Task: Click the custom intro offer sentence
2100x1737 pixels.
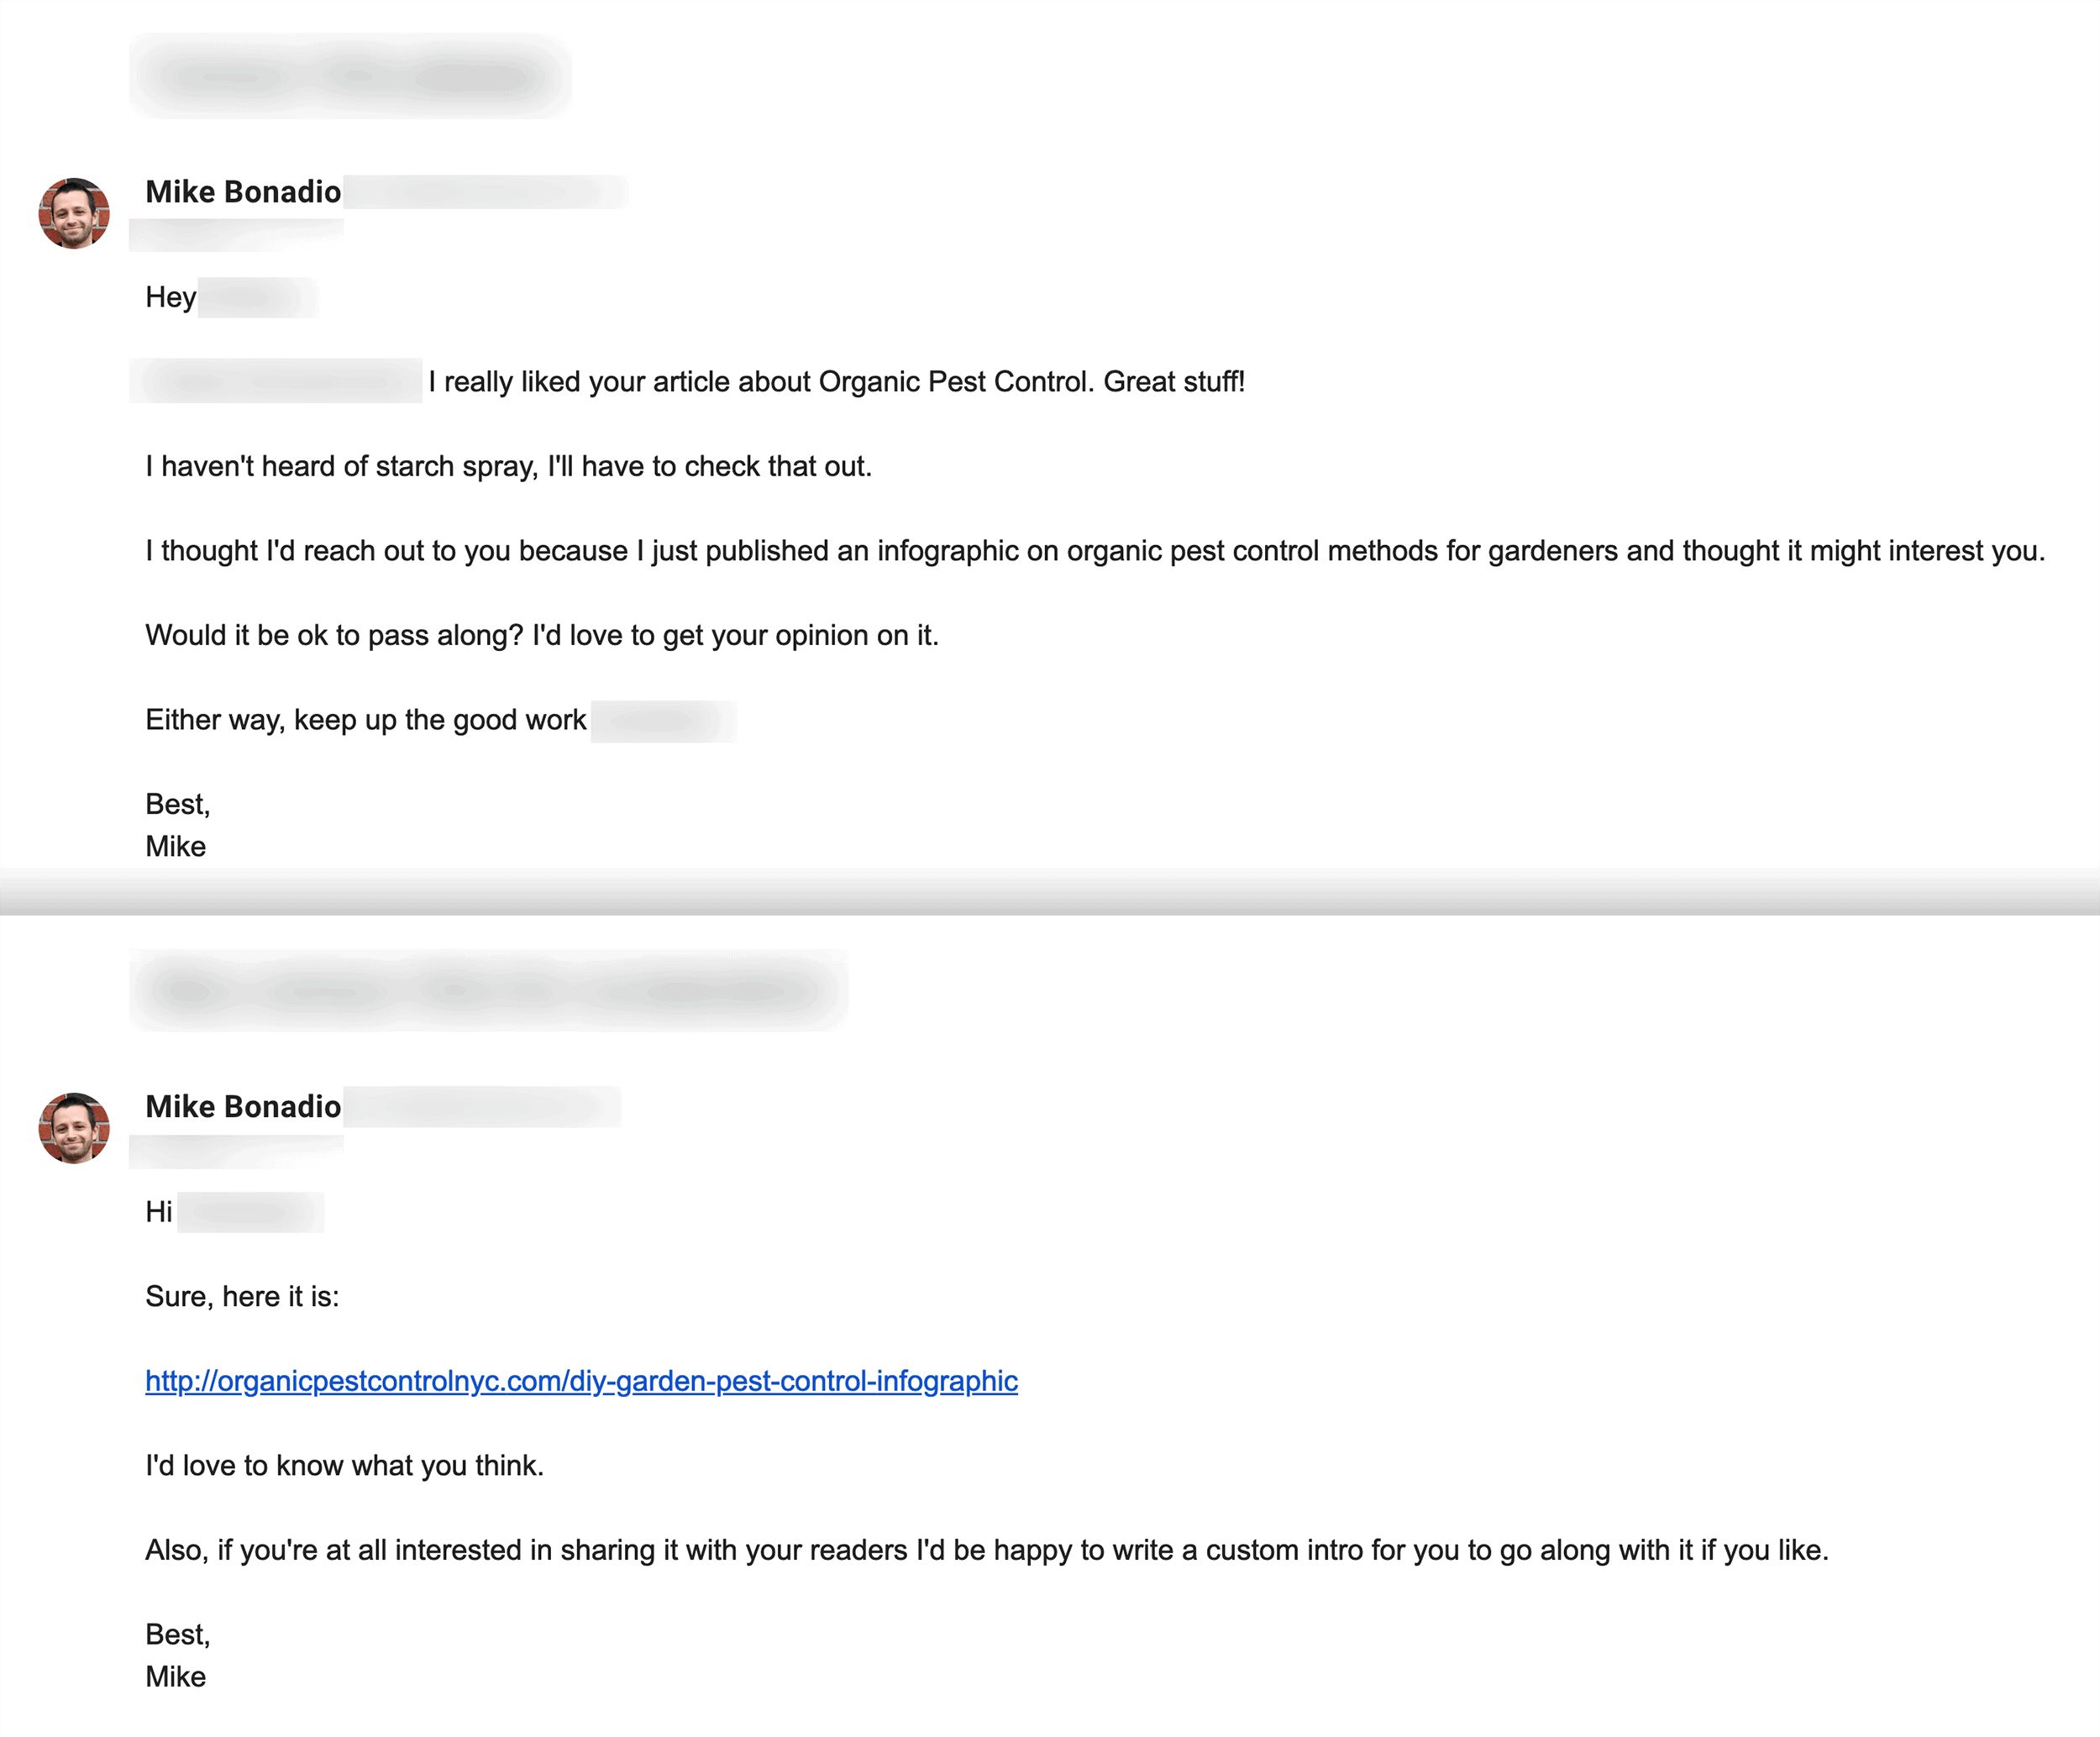Action: [987, 1550]
